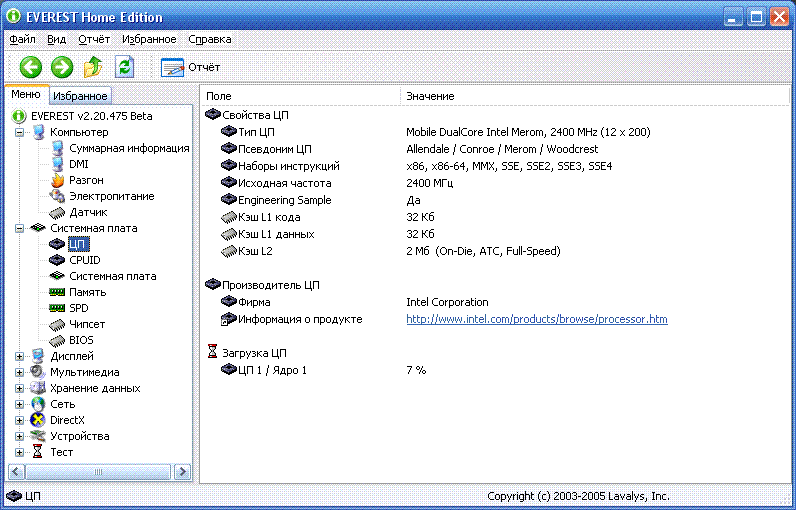Open the Справка menu
The width and height of the screenshot is (796, 510).
pyautogui.click(x=210, y=39)
